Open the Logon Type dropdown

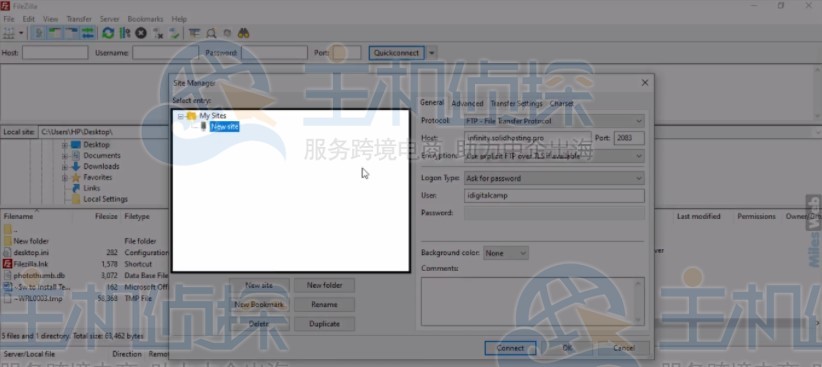(x=555, y=178)
